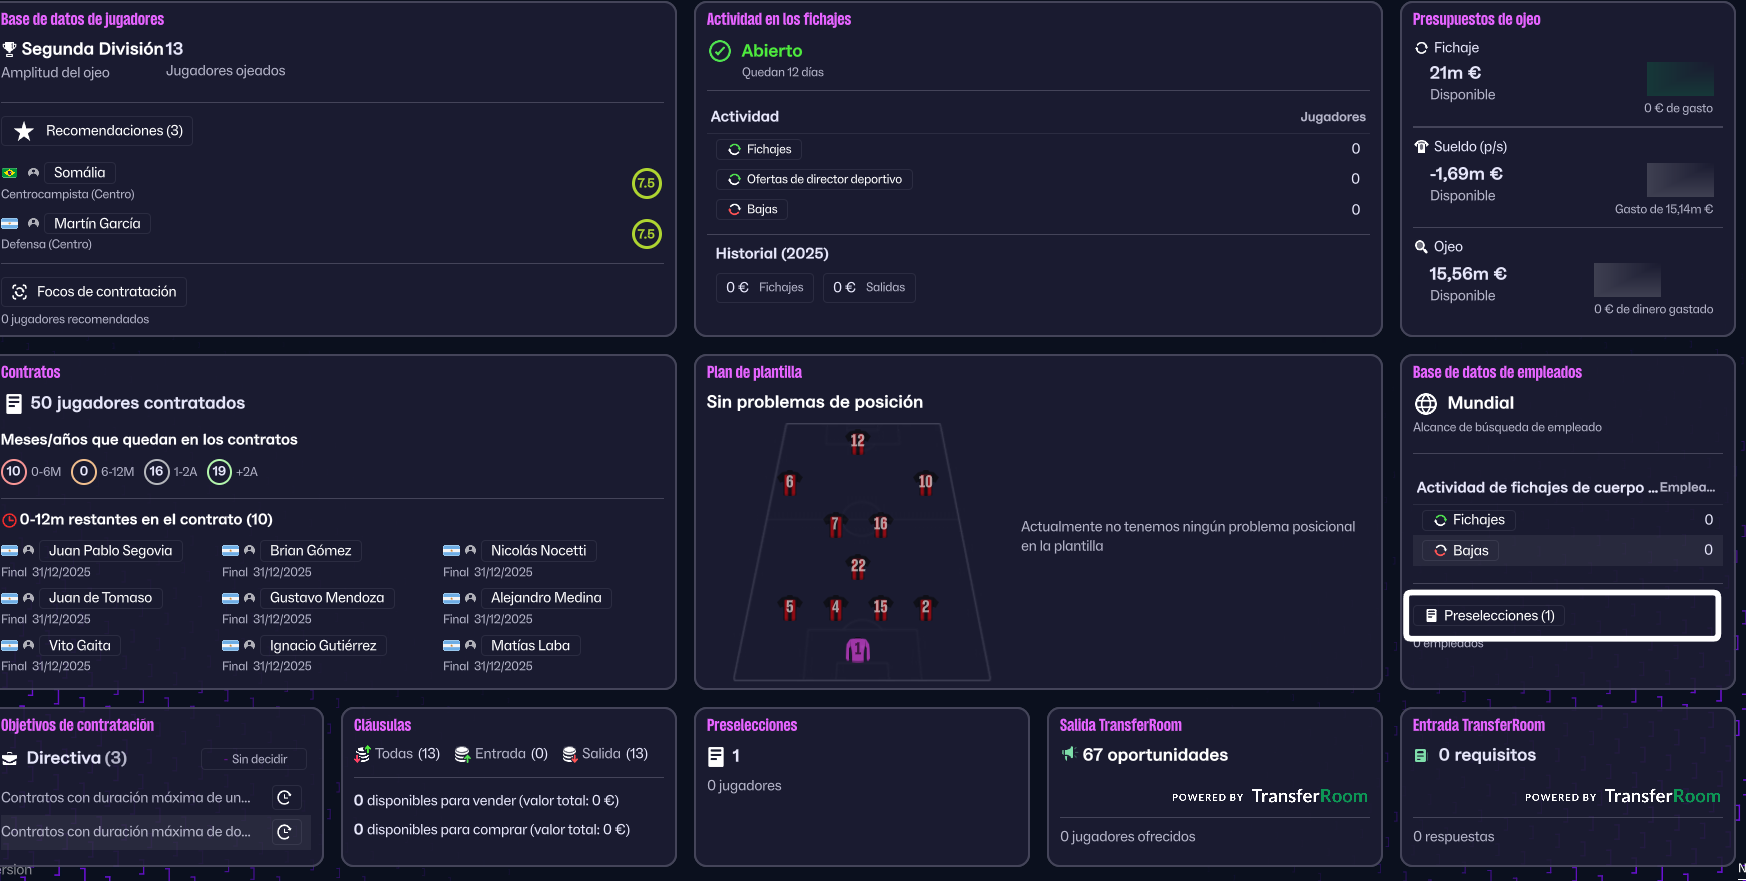Open the Base de datos de jugadores panel
The width and height of the screenshot is (1746, 881).
83,19
